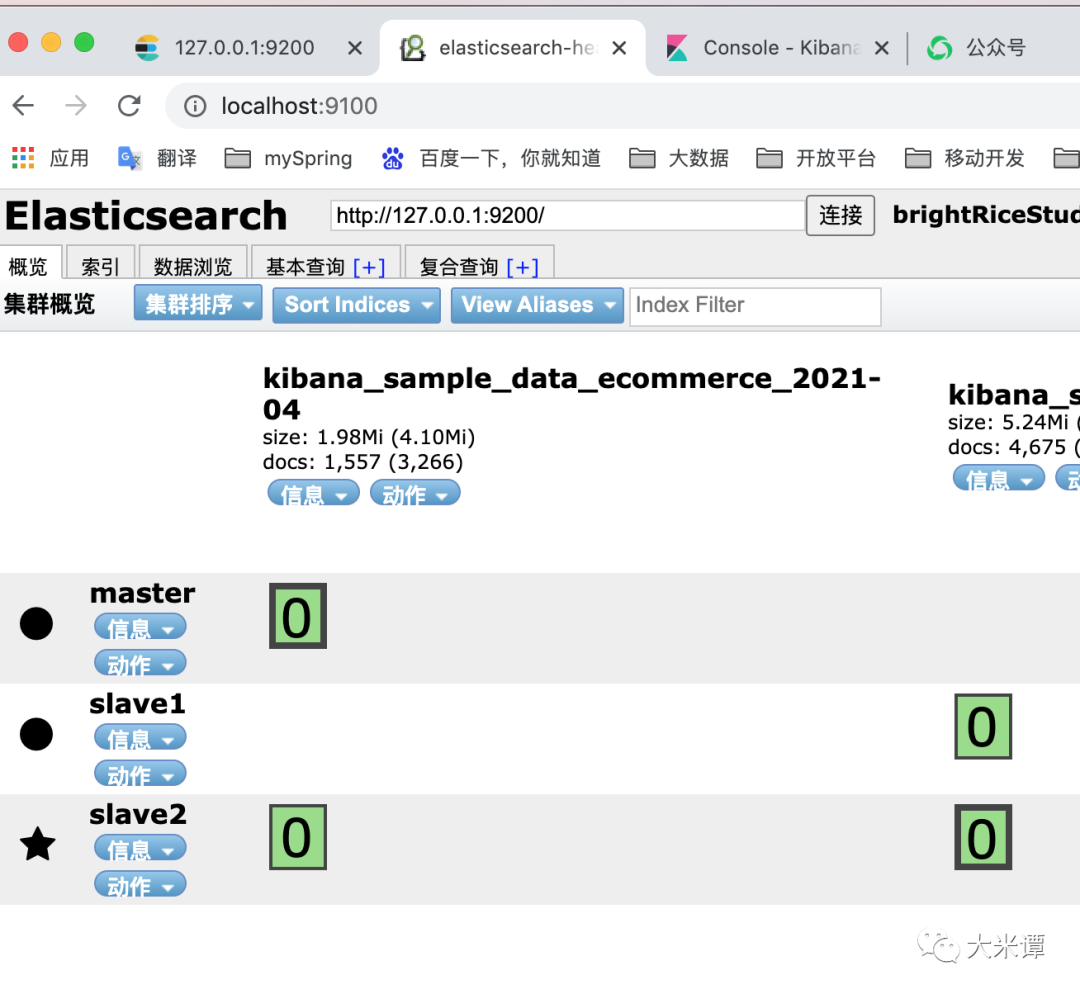Open the Chrome apps grid icon
Screen dimensions: 1080x994
point(23,158)
